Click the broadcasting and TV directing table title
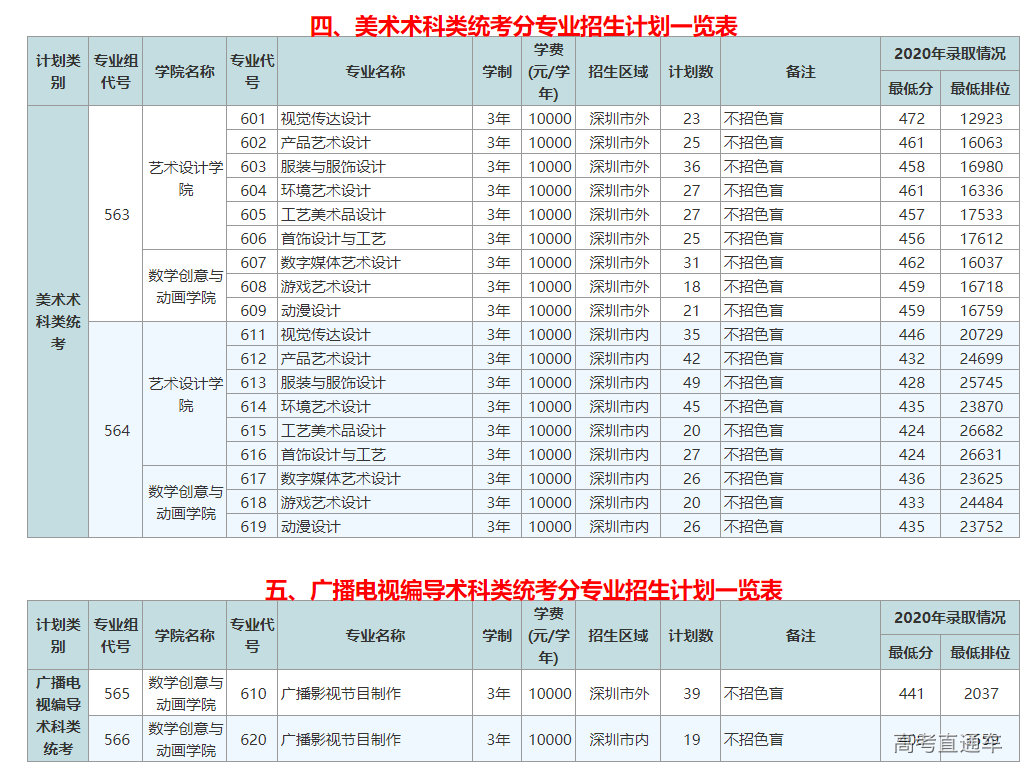Screen dimensions: 1031x783 click(523, 590)
